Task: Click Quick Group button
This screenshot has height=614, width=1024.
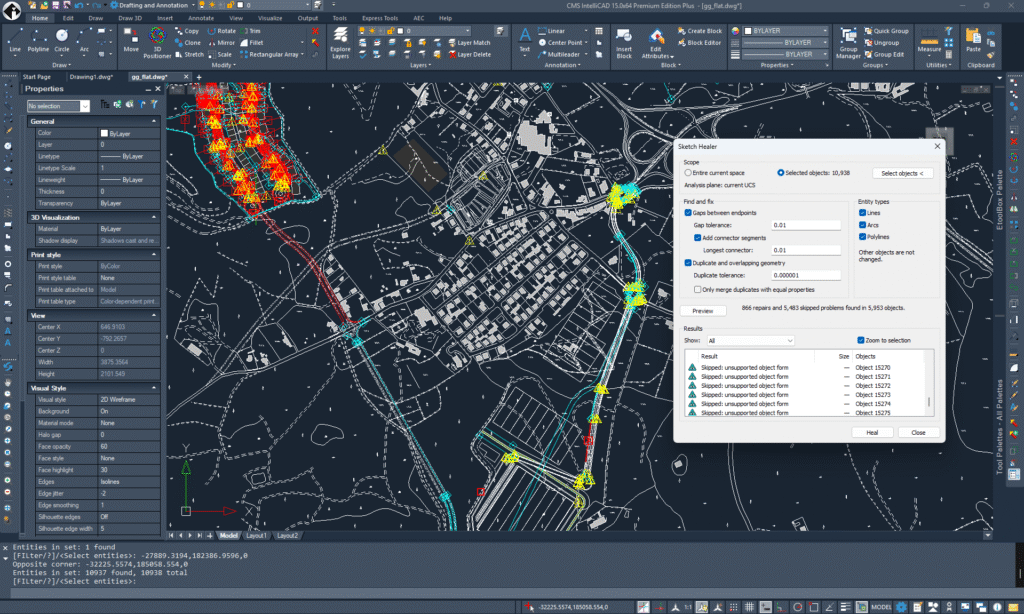Action: pyautogui.click(x=886, y=31)
